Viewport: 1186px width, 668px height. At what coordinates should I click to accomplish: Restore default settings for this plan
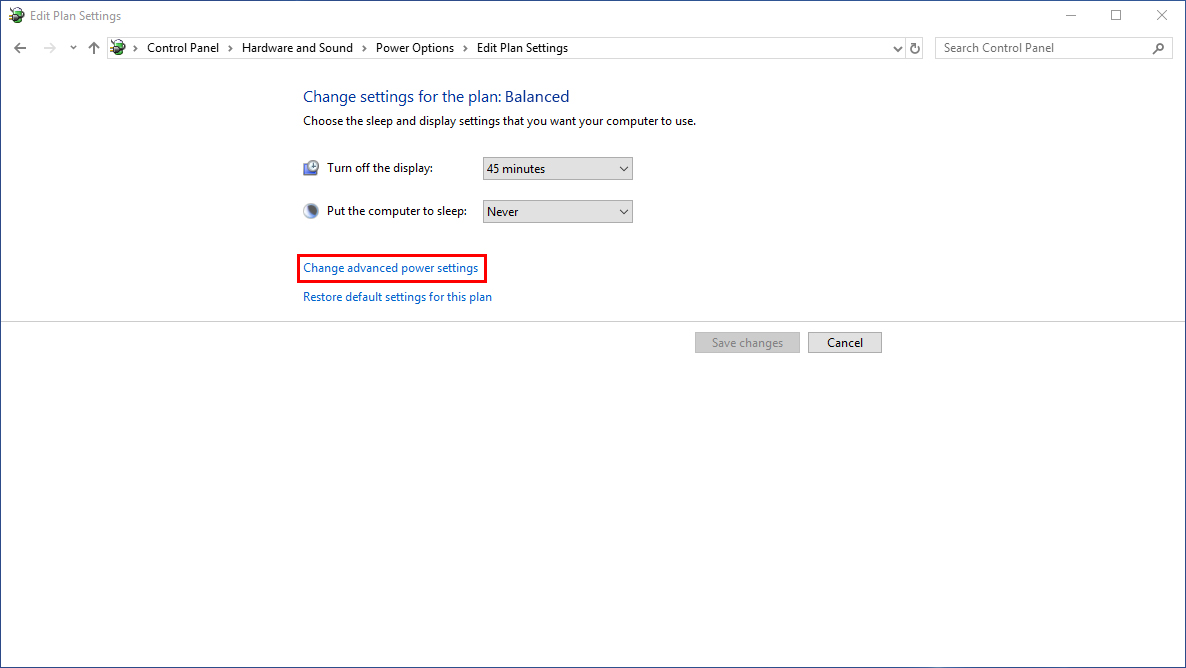[x=397, y=297]
